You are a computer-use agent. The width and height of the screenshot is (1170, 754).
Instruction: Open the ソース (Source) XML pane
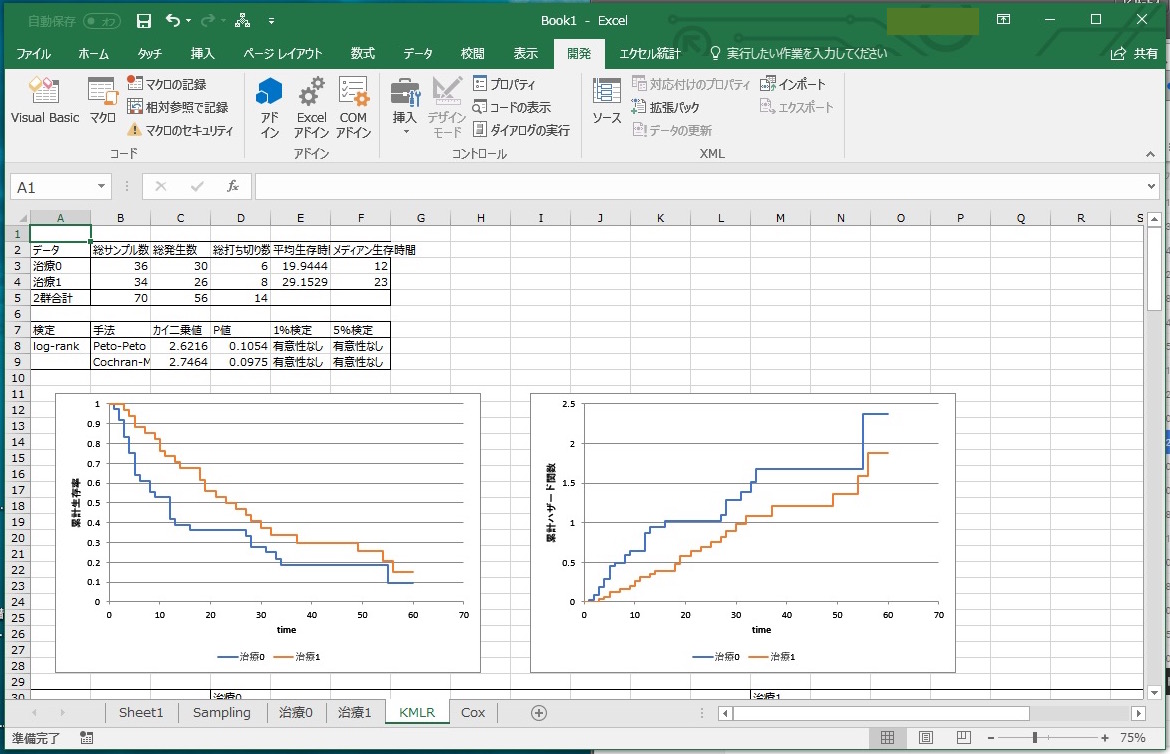click(x=604, y=103)
